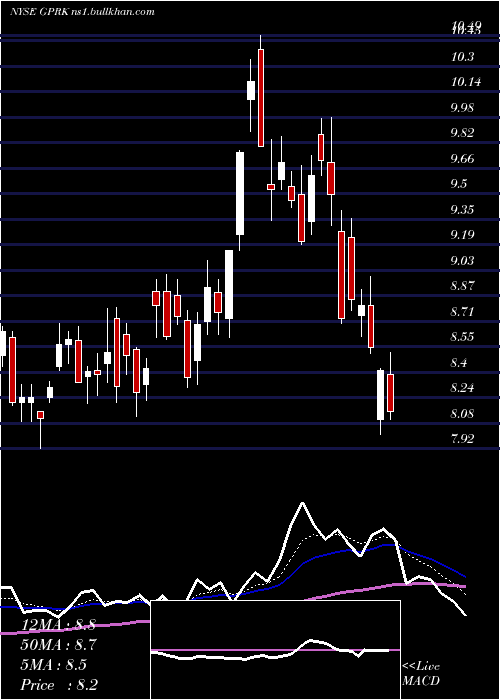Image resolution: width=500 pixels, height=700 pixels.
Task: Click the NYSE GPRK chart title
Action: [x=82, y=12]
